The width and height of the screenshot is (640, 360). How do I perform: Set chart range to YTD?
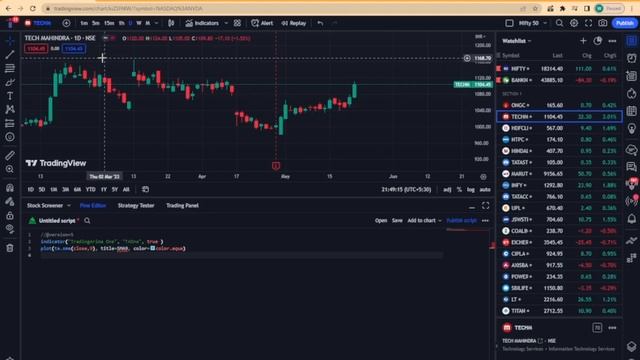tap(91, 189)
